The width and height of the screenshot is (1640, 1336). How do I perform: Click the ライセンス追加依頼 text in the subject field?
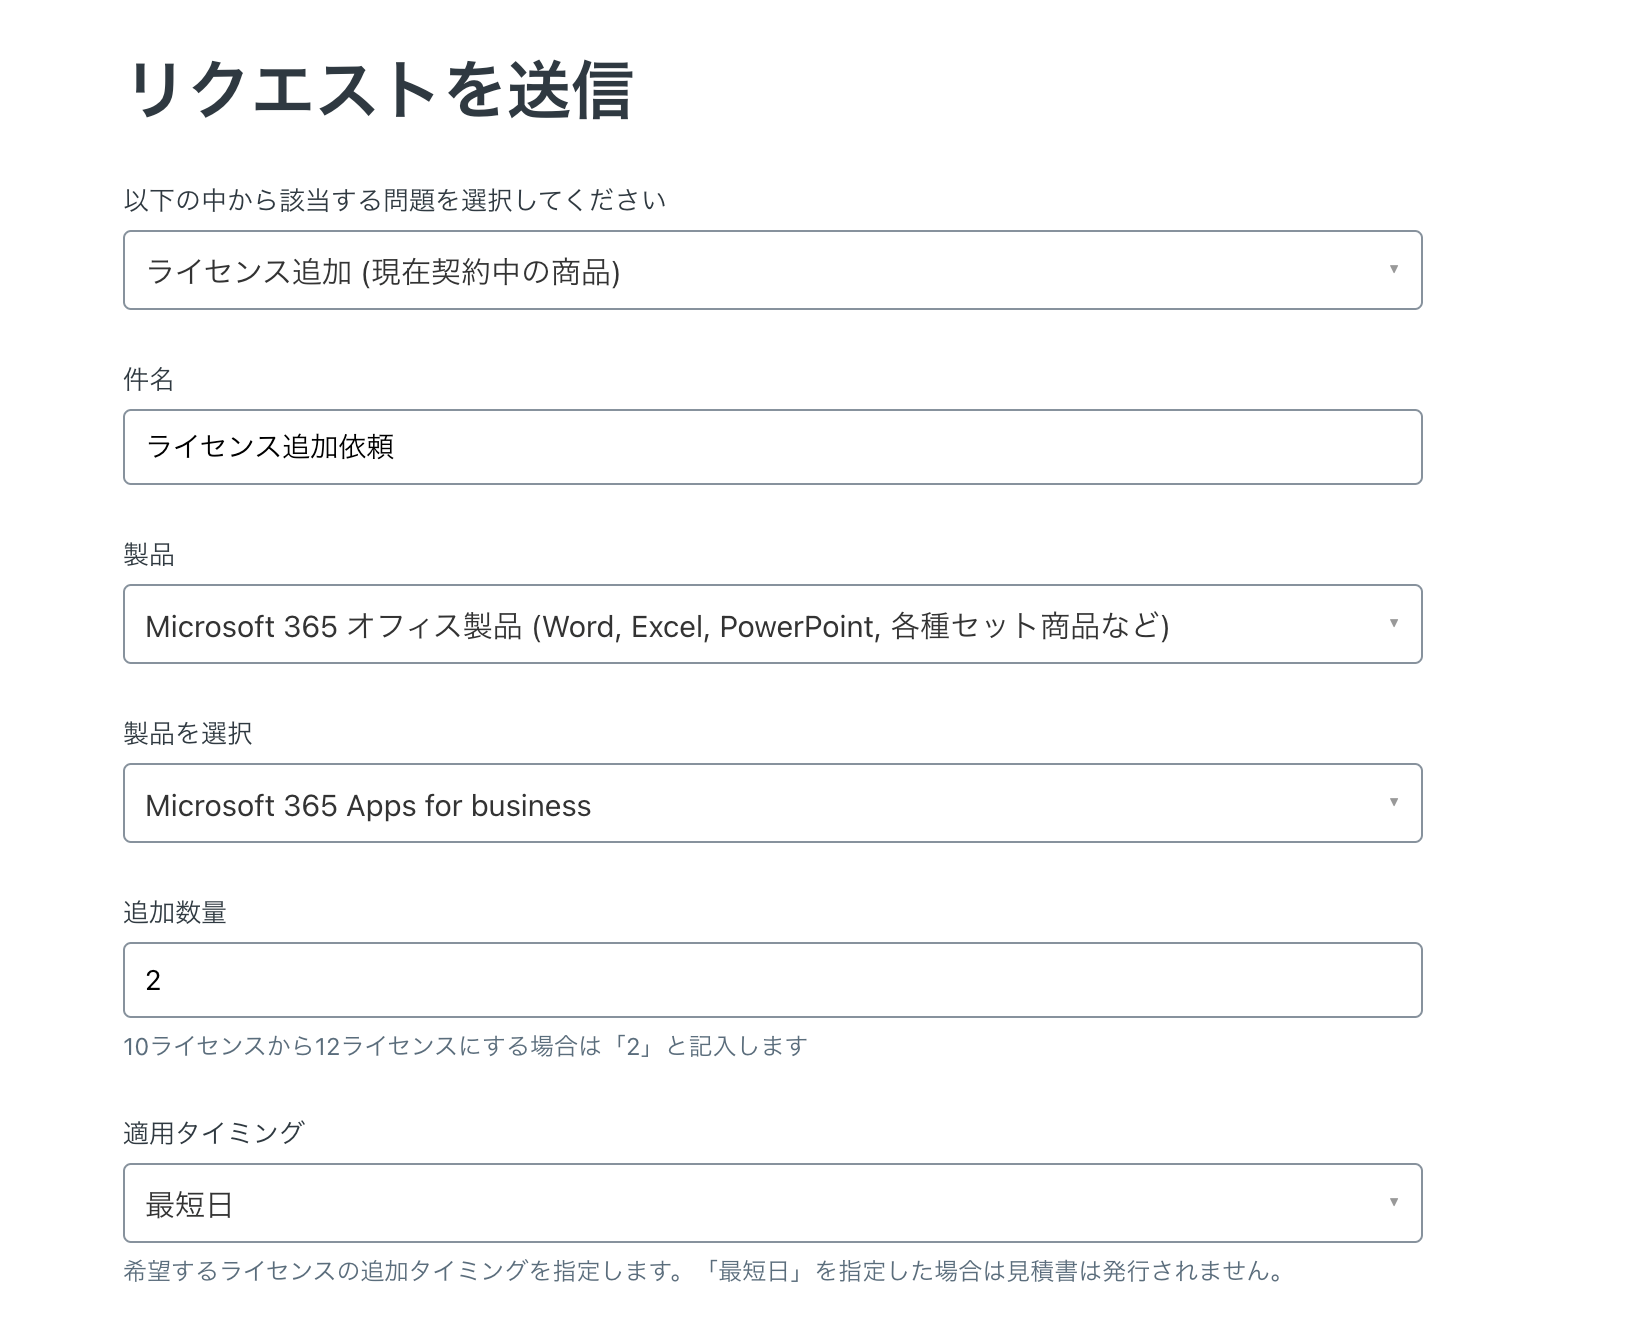pyautogui.click(x=270, y=446)
